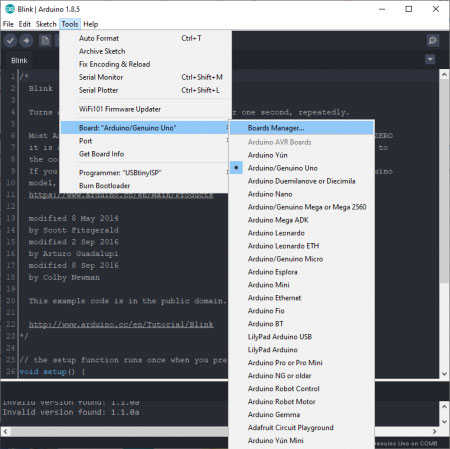Expand the Board submenu entry
The image size is (450, 449).
tap(145, 128)
